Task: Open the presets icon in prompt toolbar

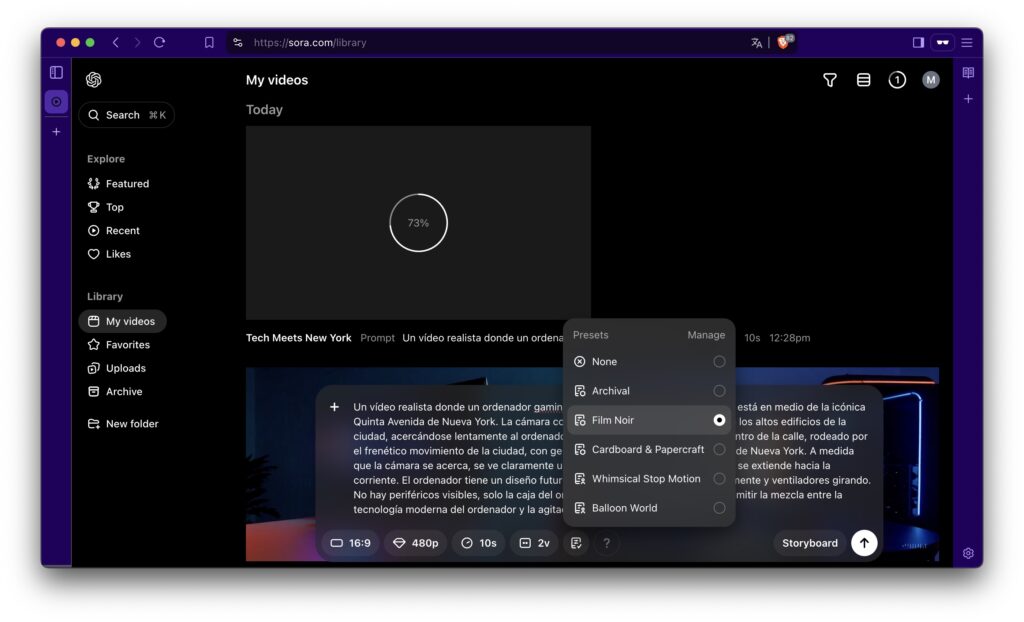Action: [x=576, y=543]
